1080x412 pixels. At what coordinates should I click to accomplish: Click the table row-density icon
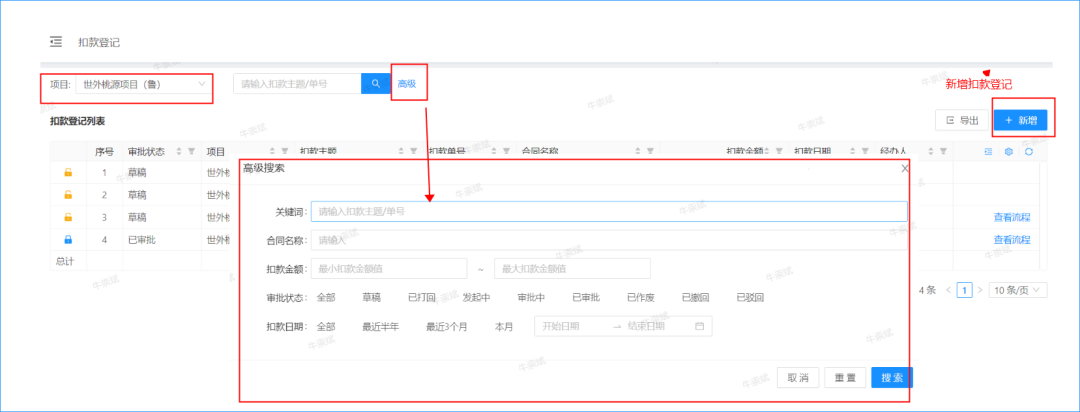[x=987, y=152]
